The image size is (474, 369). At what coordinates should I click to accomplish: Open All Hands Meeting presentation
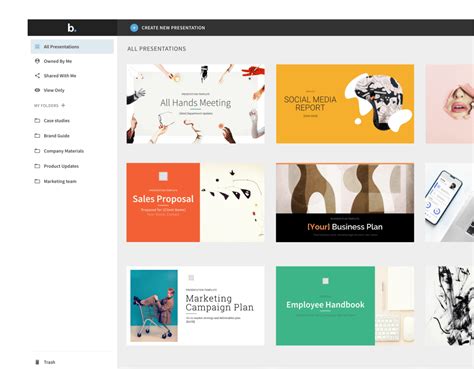[x=196, y=104]
